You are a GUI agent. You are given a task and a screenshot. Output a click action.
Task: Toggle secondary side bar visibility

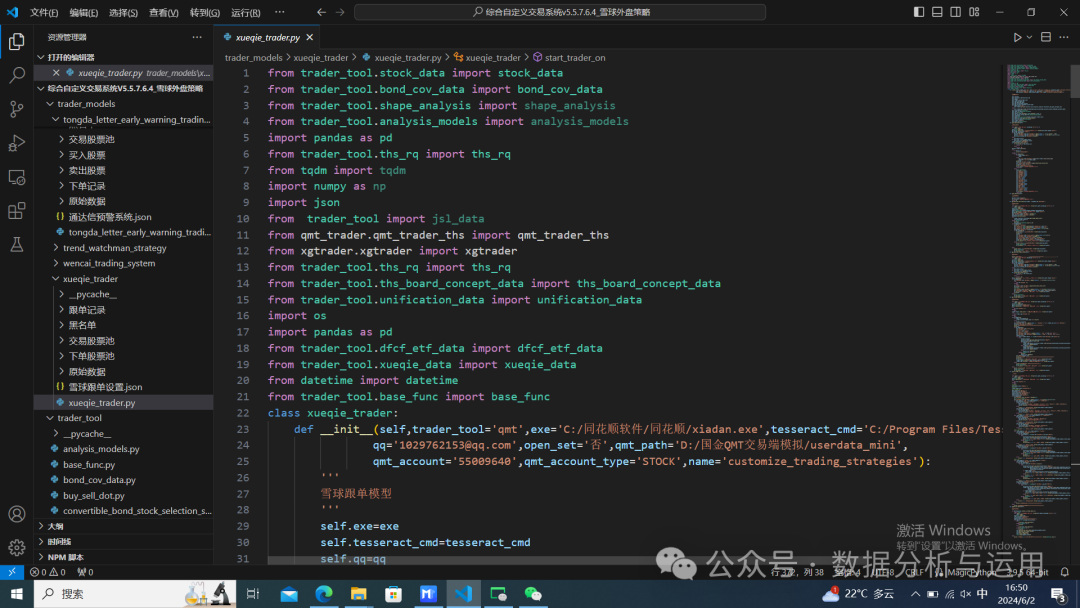(x=956, y=12)
